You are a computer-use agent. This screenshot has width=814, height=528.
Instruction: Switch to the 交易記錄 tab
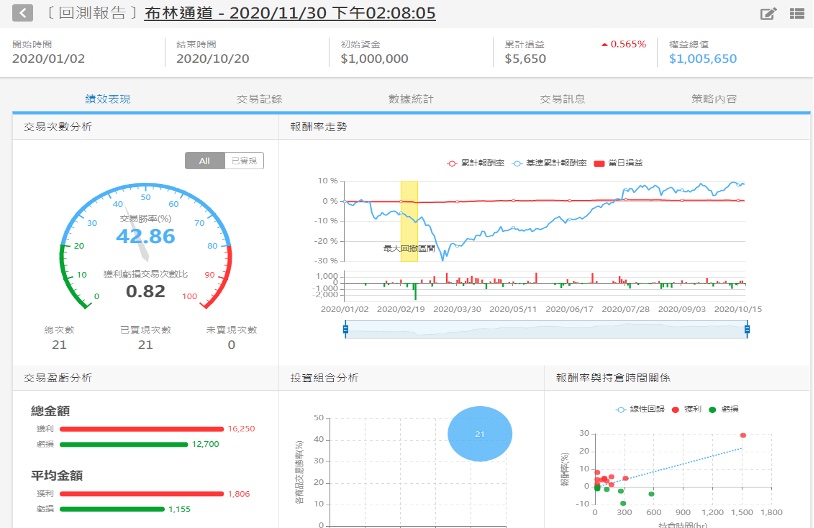260,99
